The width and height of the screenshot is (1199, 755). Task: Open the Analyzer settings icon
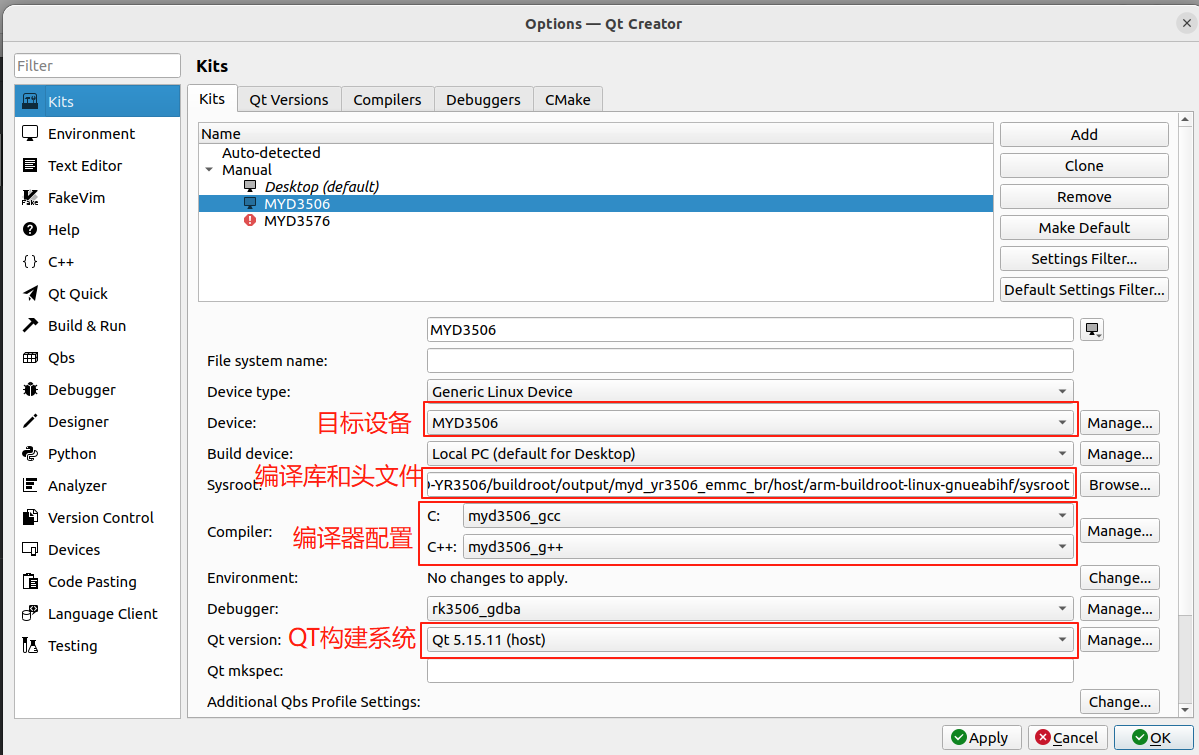[30, 485]
